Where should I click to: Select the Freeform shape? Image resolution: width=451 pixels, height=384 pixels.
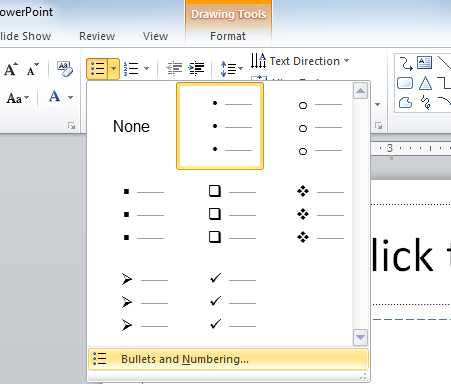(x=405, y=103)
